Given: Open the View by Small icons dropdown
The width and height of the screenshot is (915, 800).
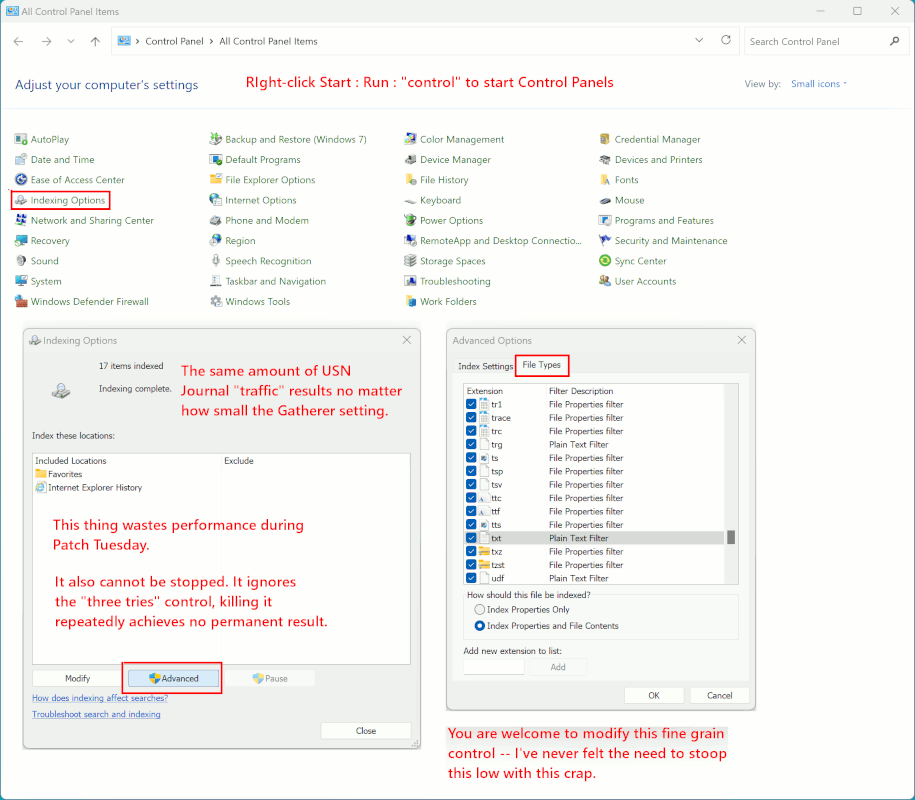Looking at the screenshot, I should click(819, 84).
